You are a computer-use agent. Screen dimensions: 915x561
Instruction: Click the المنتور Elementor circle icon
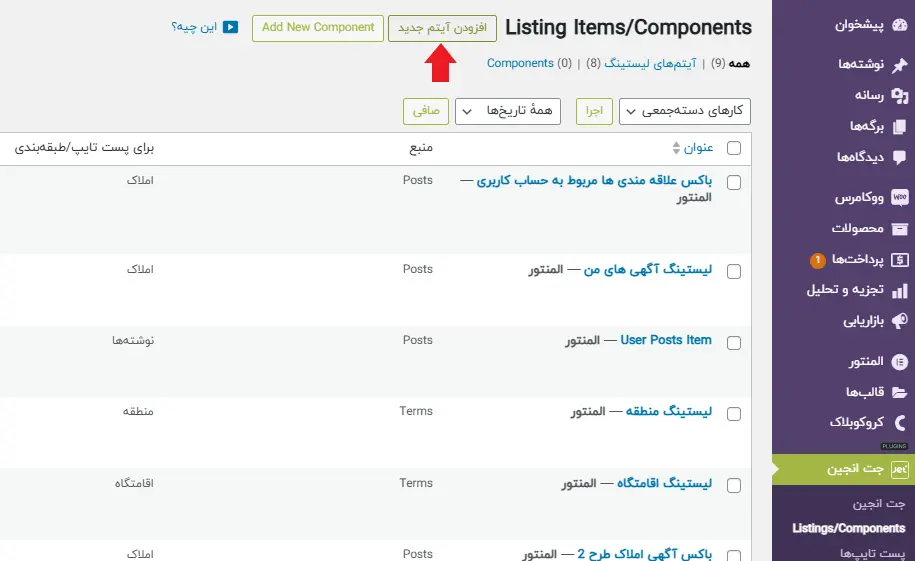(x=899, y=362)
